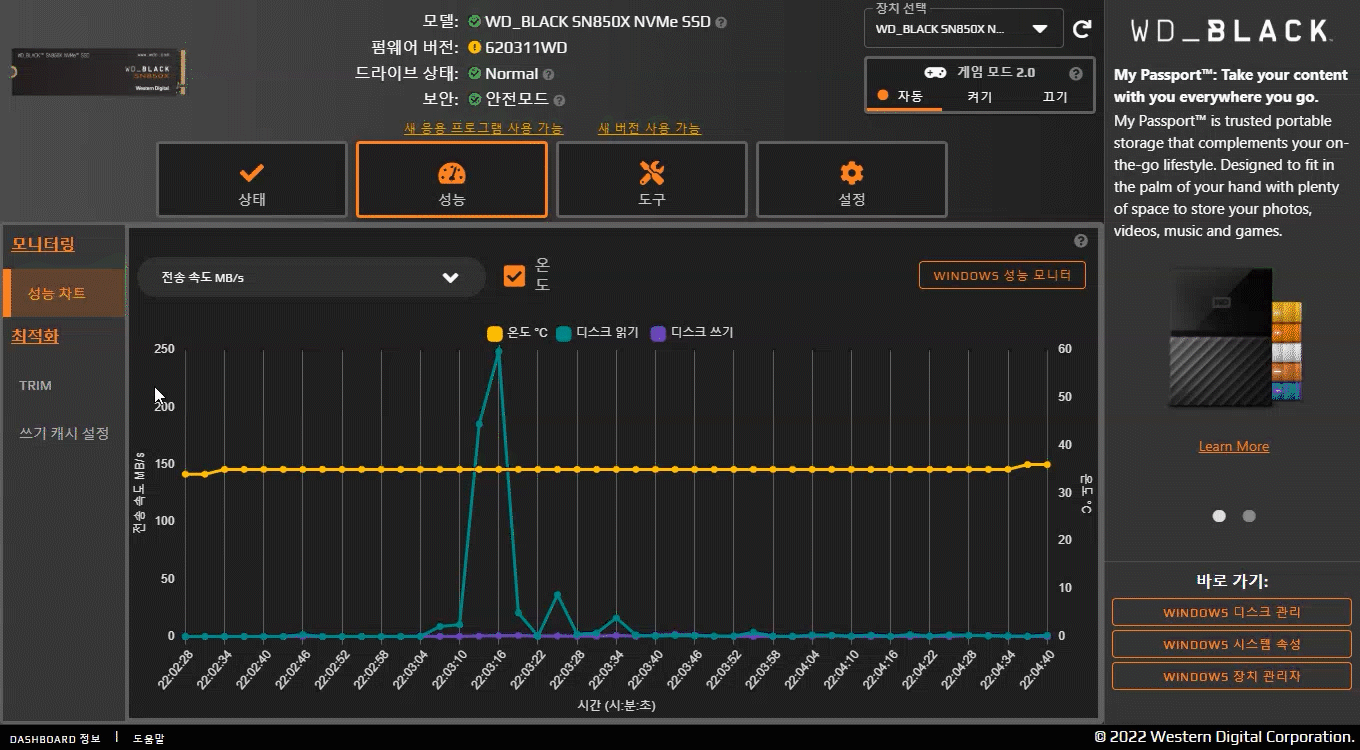1360x750 pixels.
Task: Click WINDOWS 디스크 관리 button
Action: click(x=1232, y=612)
